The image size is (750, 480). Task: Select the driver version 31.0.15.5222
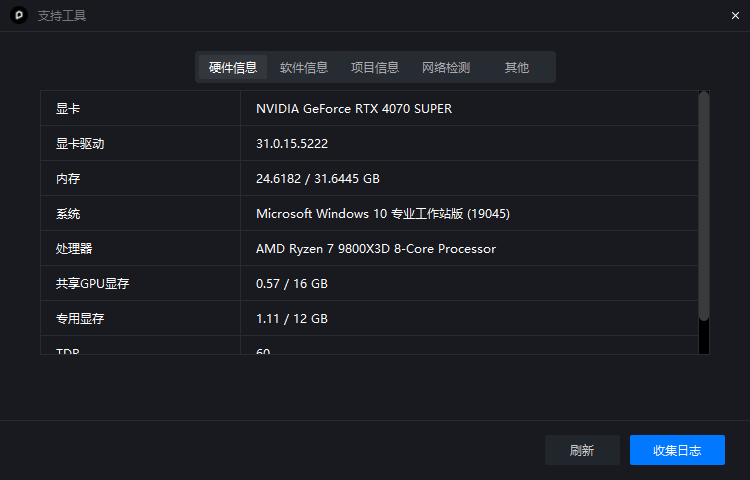click(x=292, y=144)
